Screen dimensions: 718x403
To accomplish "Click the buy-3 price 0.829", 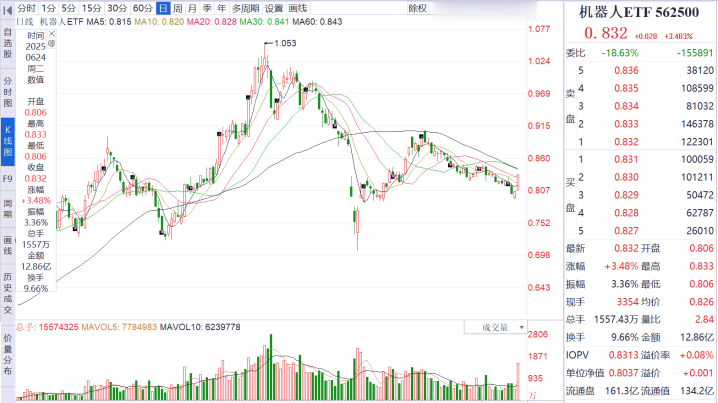I will pos(626,195).
